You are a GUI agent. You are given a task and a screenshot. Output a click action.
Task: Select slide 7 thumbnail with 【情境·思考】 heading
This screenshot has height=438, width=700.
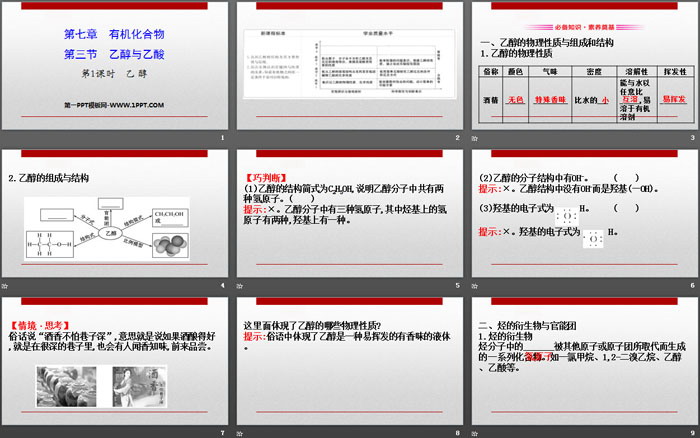[115, 361]
